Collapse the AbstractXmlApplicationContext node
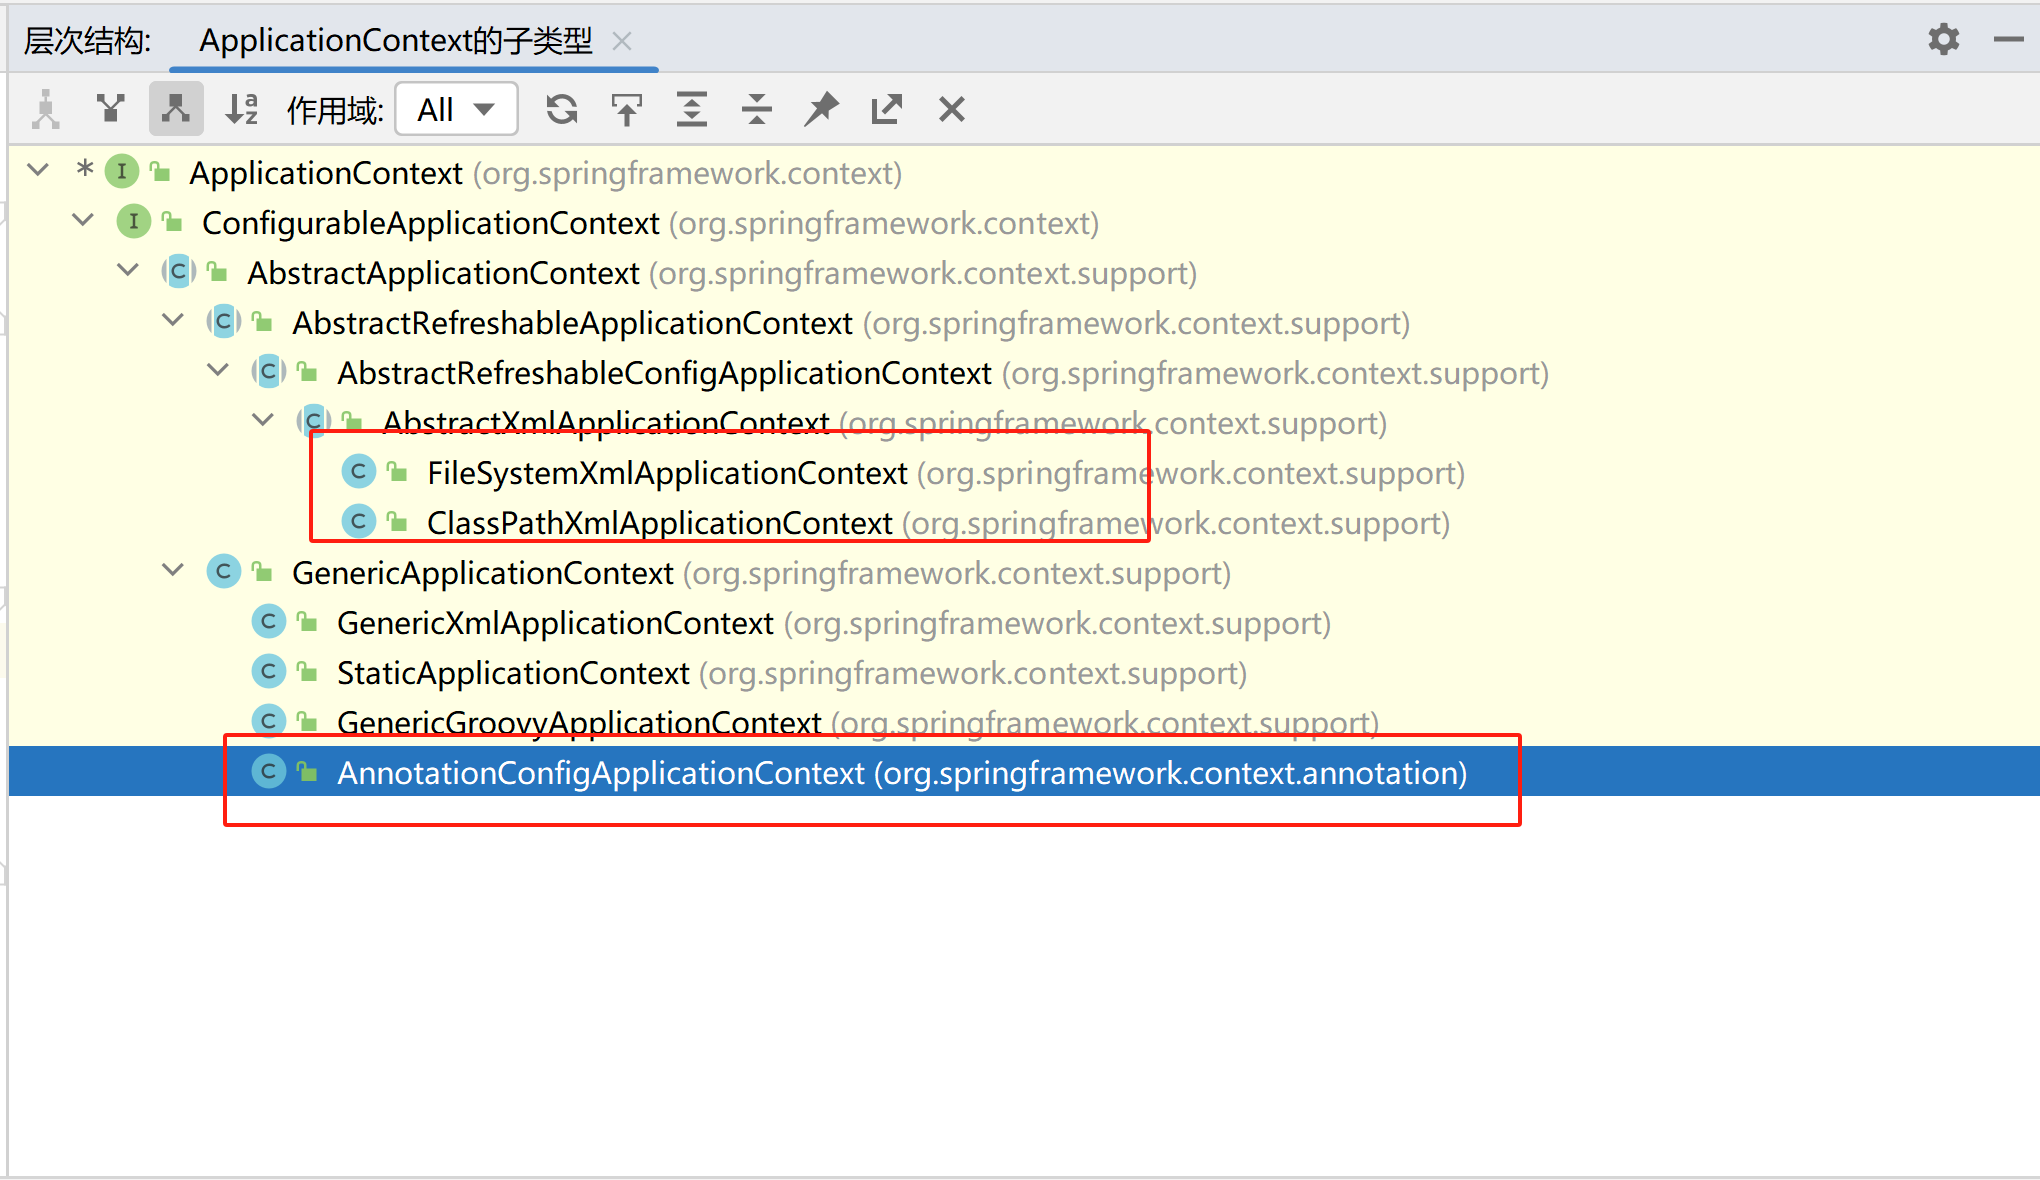This screenshot has height=1180, width=2040. [x=263, y=420]
